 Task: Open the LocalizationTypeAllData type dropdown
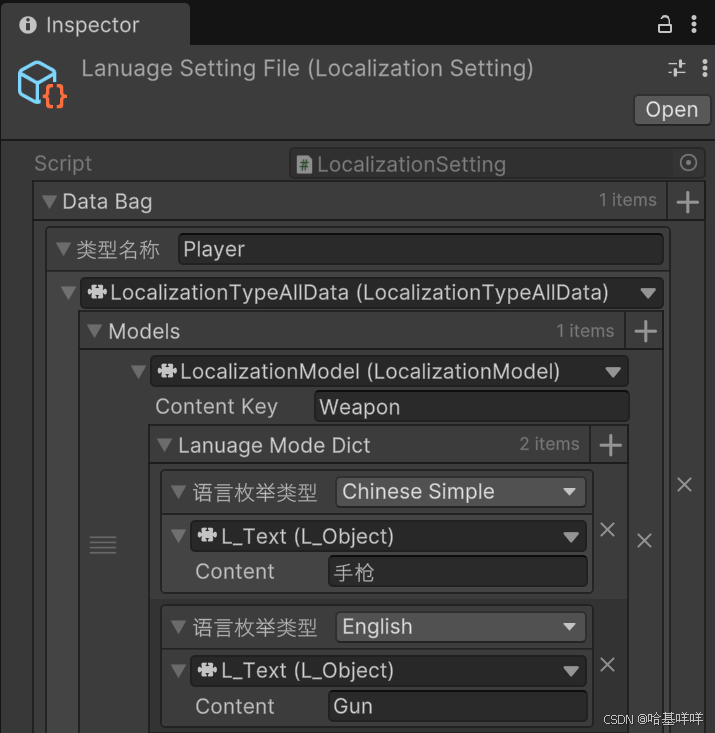[372, 293]
